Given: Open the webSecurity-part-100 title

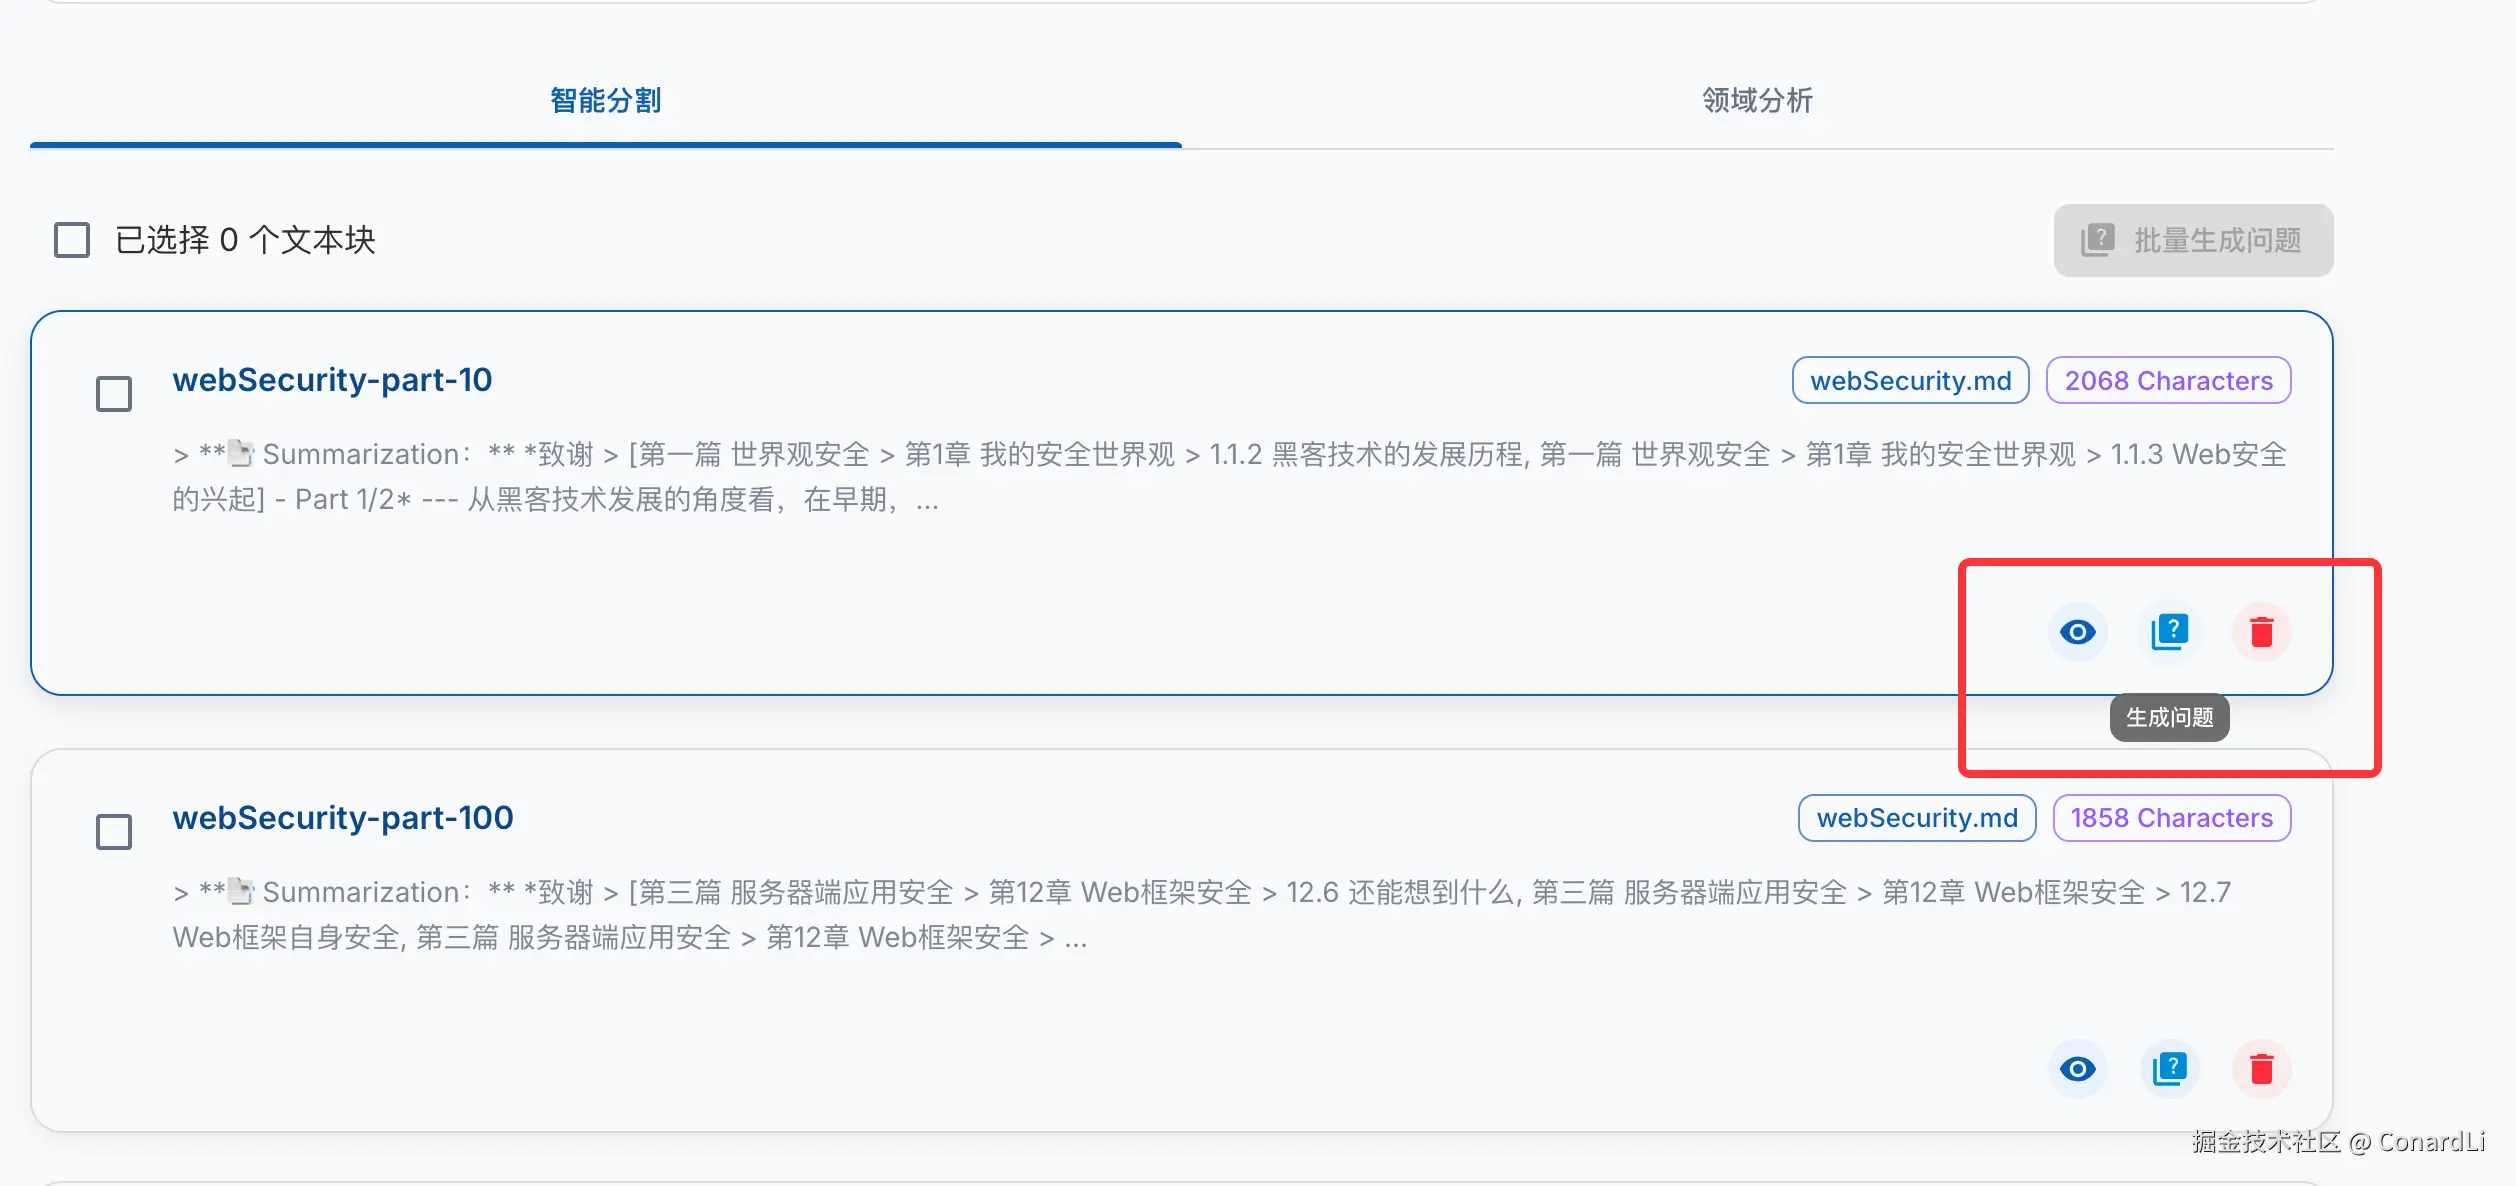Looking at the screenshot, I should [343, 818].
